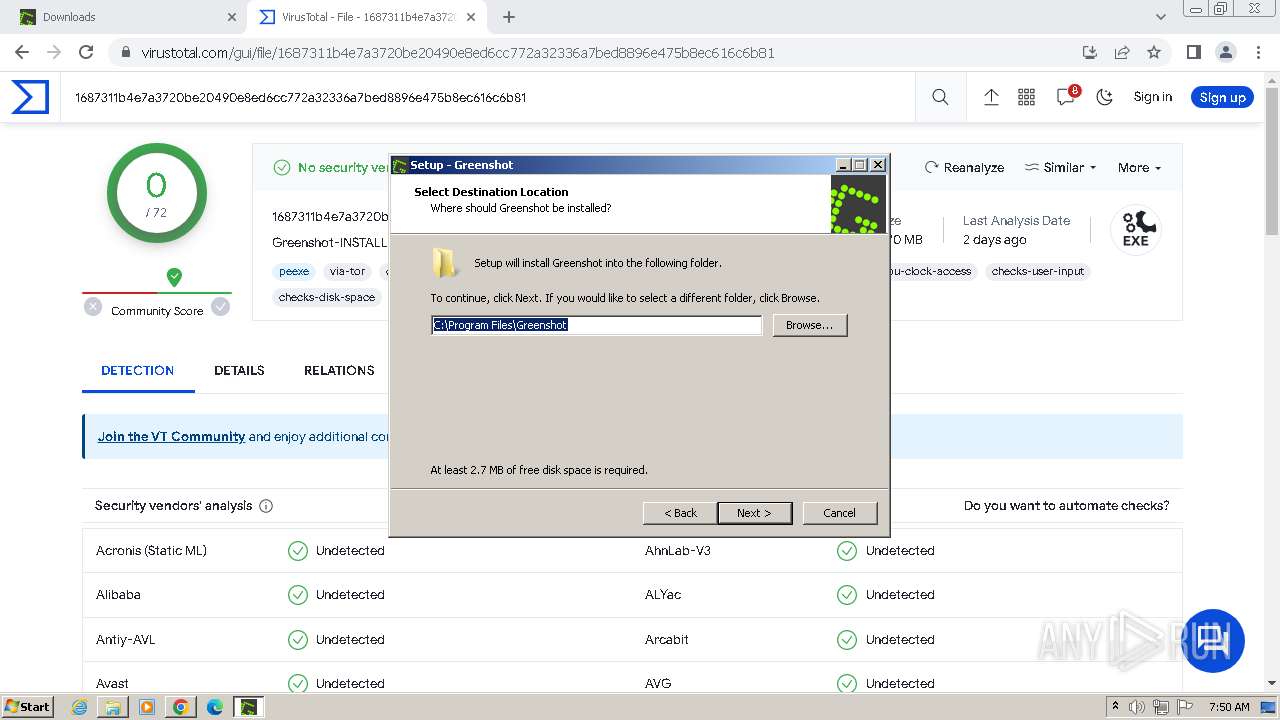Toggle the dark mode moon icon
This screenshot has height=720, width=1280.
tap(1105, 97)
